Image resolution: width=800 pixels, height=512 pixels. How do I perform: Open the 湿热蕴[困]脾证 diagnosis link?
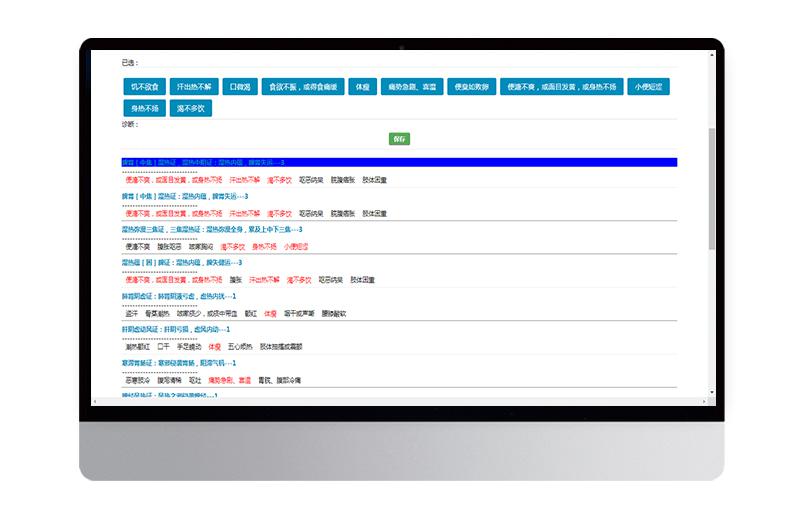pos(182,263)
